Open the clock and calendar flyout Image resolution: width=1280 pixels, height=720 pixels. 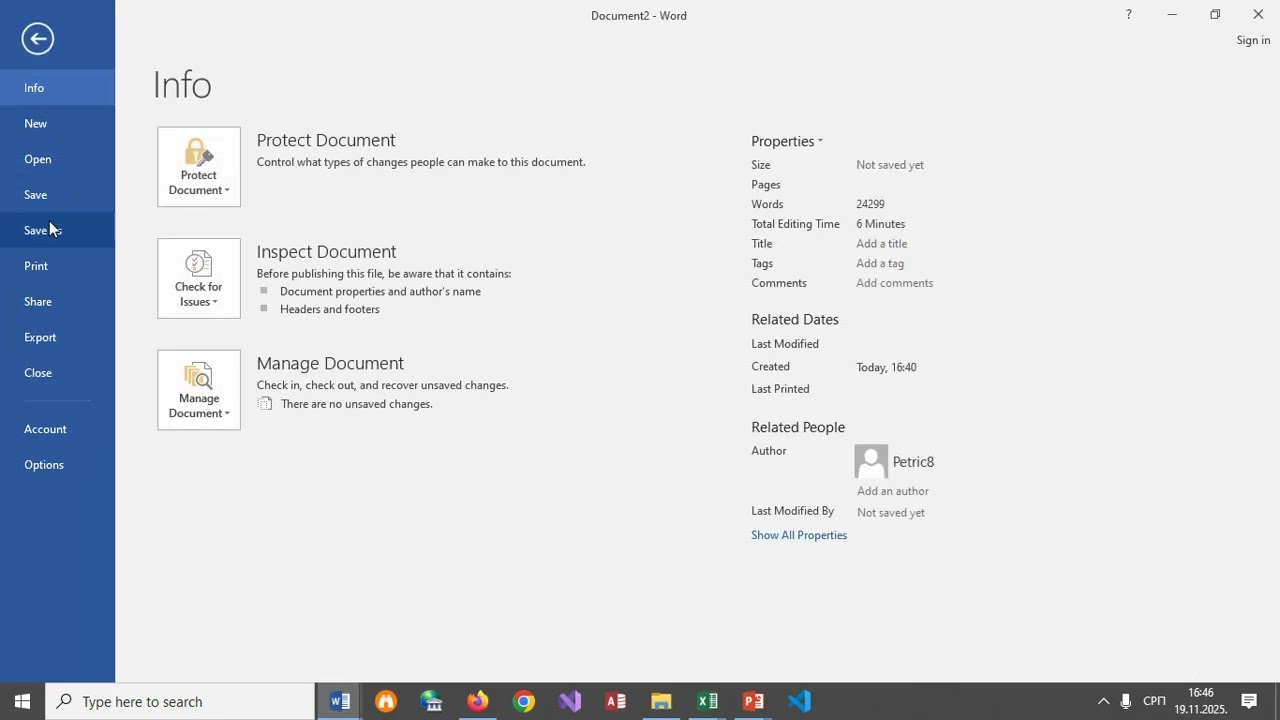coord(1201,701)
